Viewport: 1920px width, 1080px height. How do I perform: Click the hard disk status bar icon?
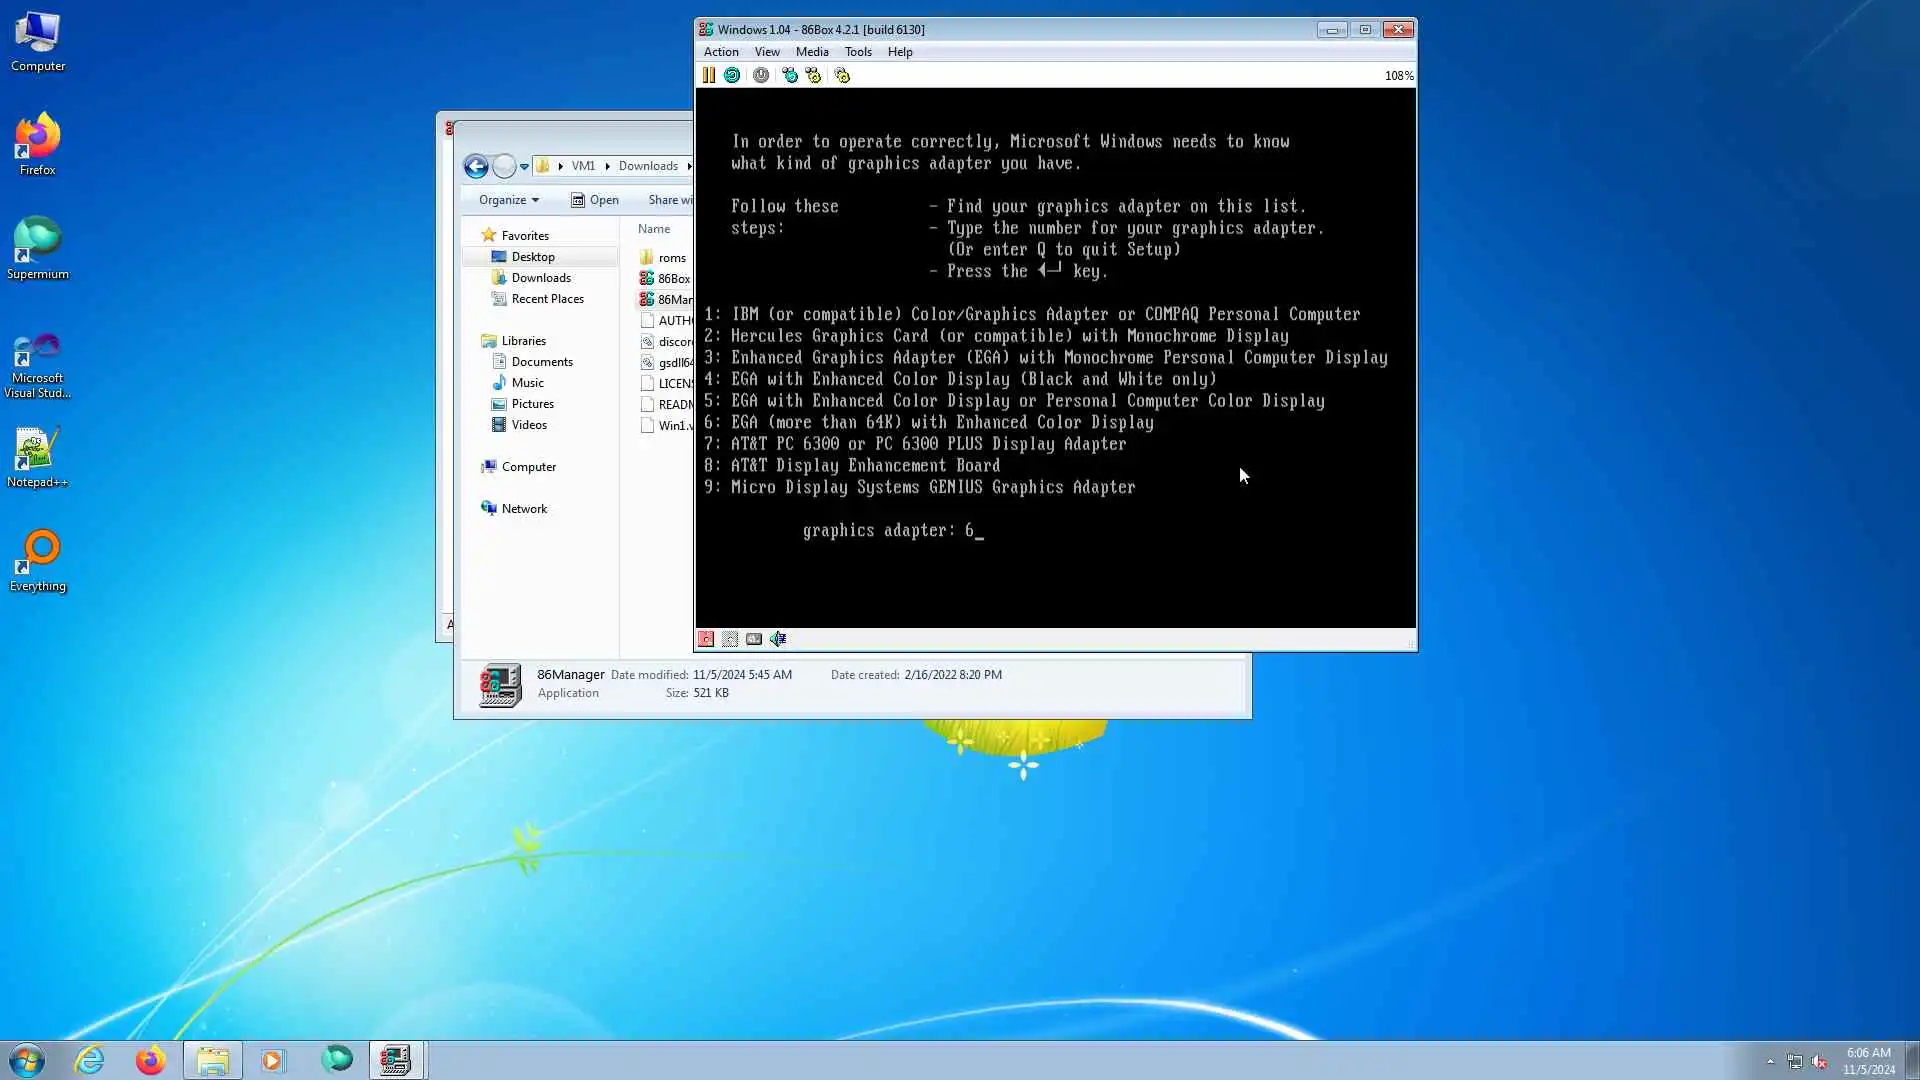click(x=754, y=639)
